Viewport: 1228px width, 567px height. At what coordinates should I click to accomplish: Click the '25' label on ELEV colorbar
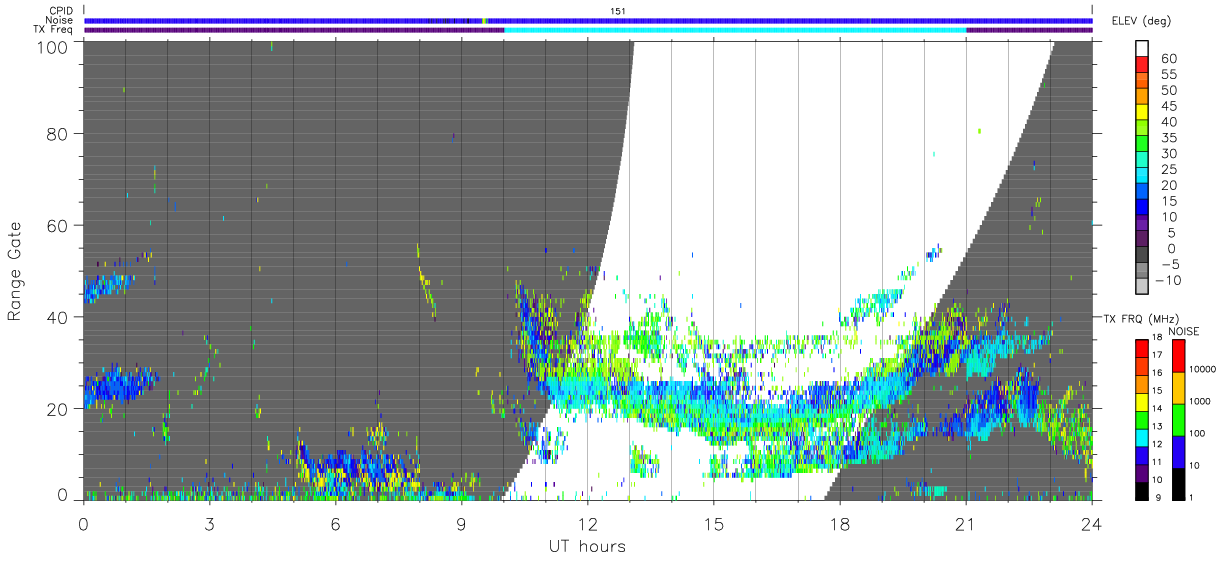(1168, 169)
